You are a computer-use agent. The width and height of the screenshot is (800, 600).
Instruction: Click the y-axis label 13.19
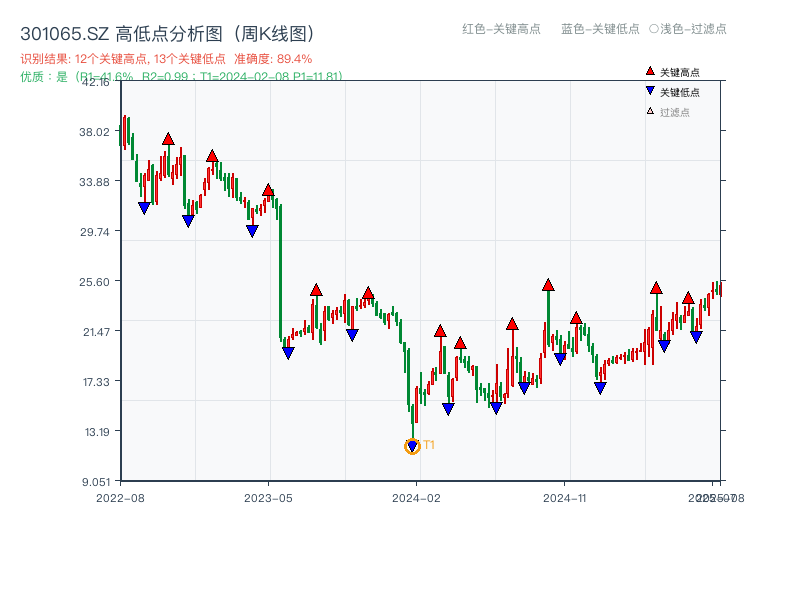(96, 432)
